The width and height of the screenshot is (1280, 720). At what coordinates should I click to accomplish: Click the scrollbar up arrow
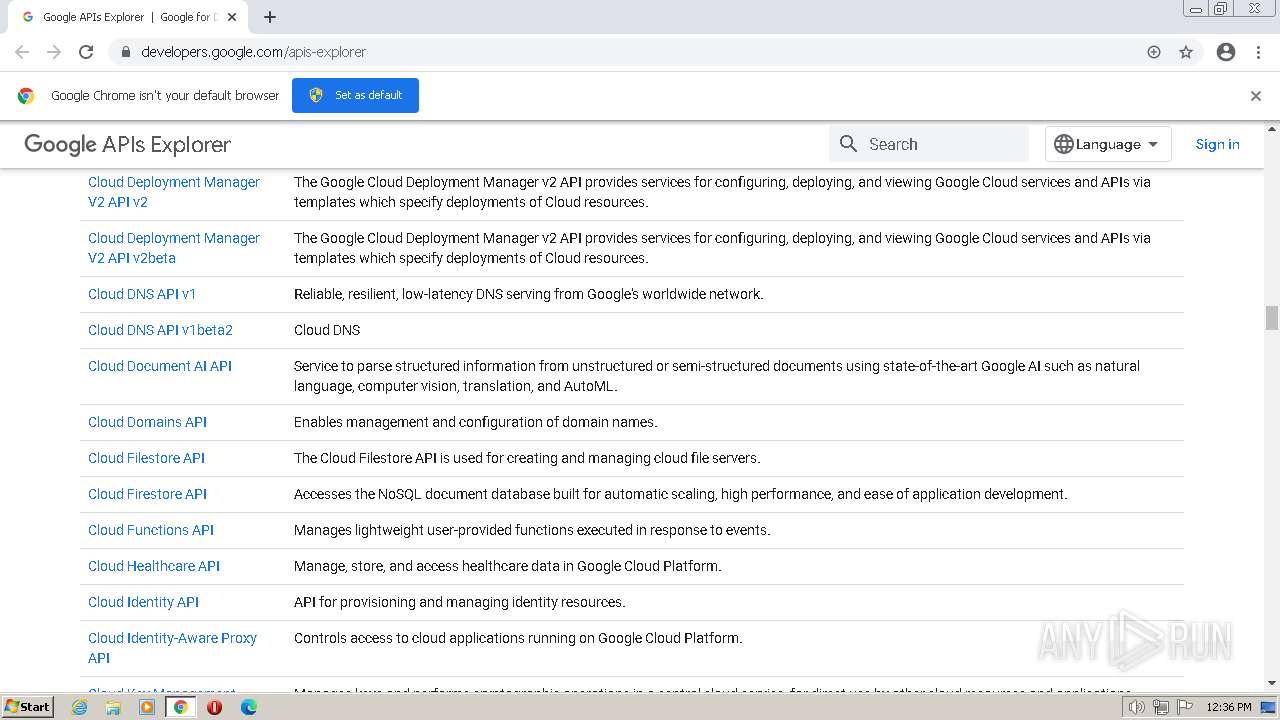(1272, 129)
